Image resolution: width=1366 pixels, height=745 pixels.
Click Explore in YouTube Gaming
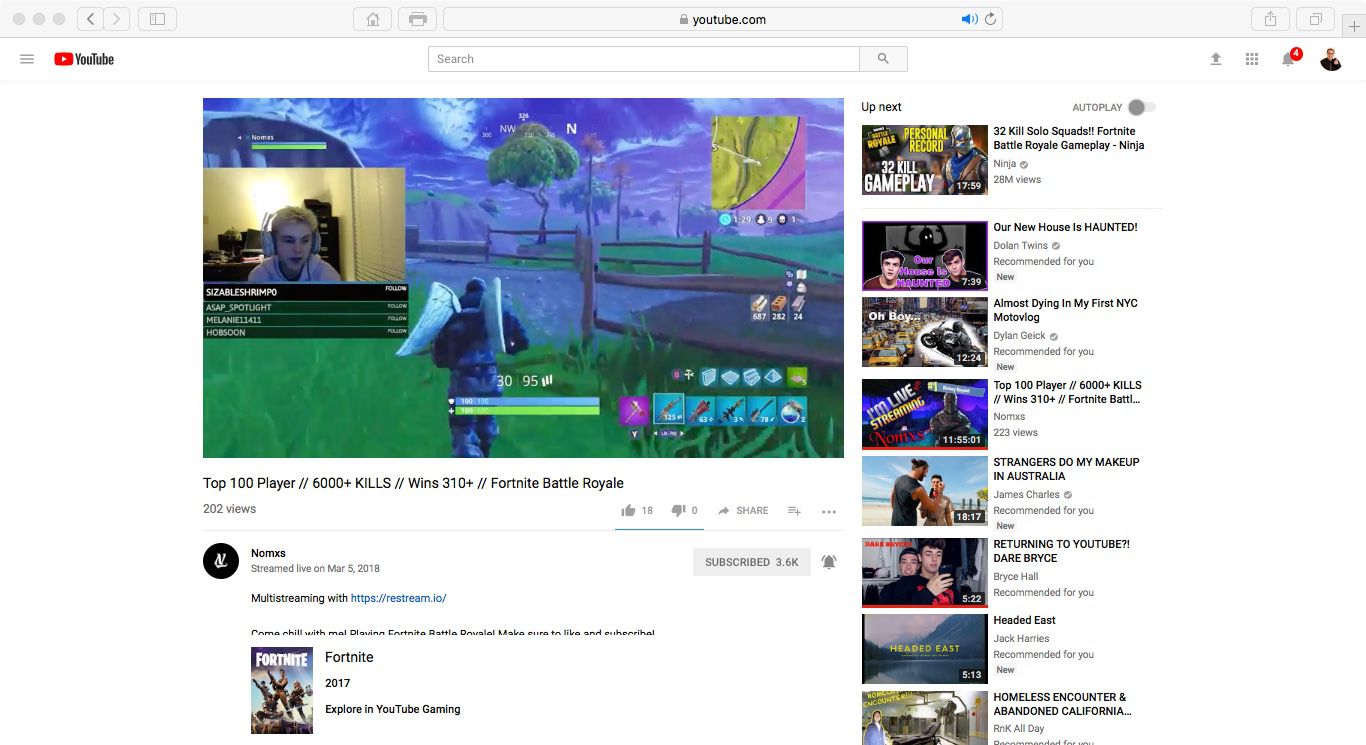393,709
